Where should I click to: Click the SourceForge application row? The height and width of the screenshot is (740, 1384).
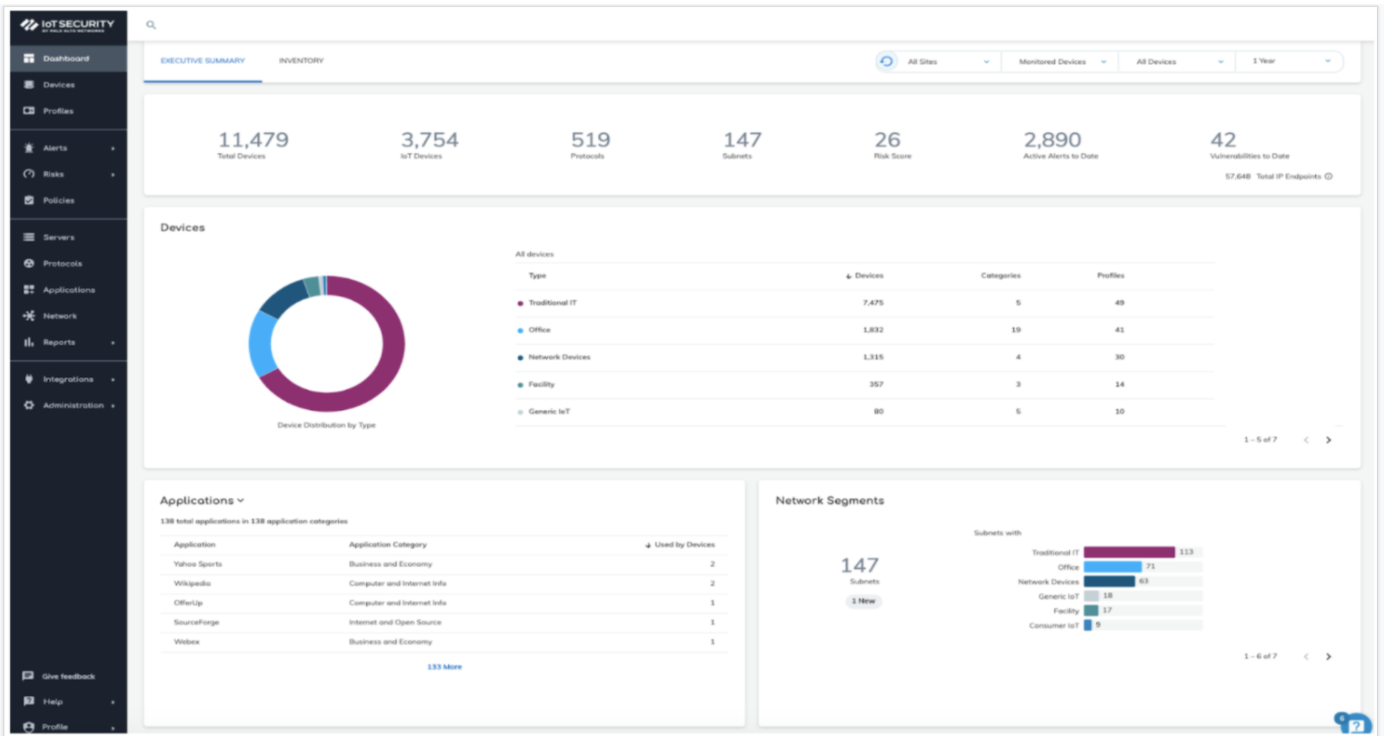coord(444,622)
